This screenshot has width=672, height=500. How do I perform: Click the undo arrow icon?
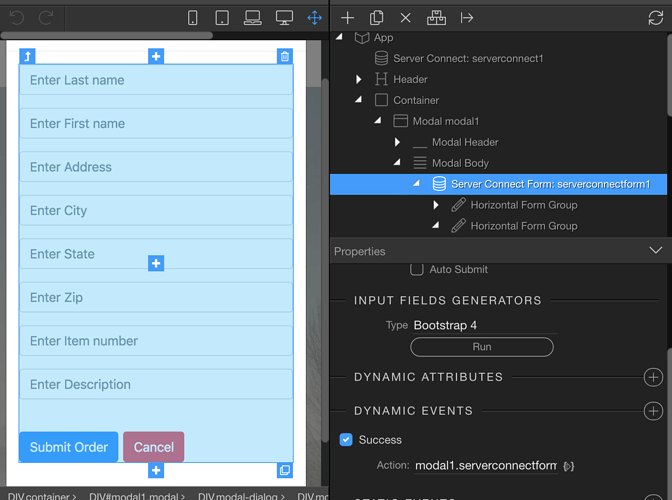17,18
